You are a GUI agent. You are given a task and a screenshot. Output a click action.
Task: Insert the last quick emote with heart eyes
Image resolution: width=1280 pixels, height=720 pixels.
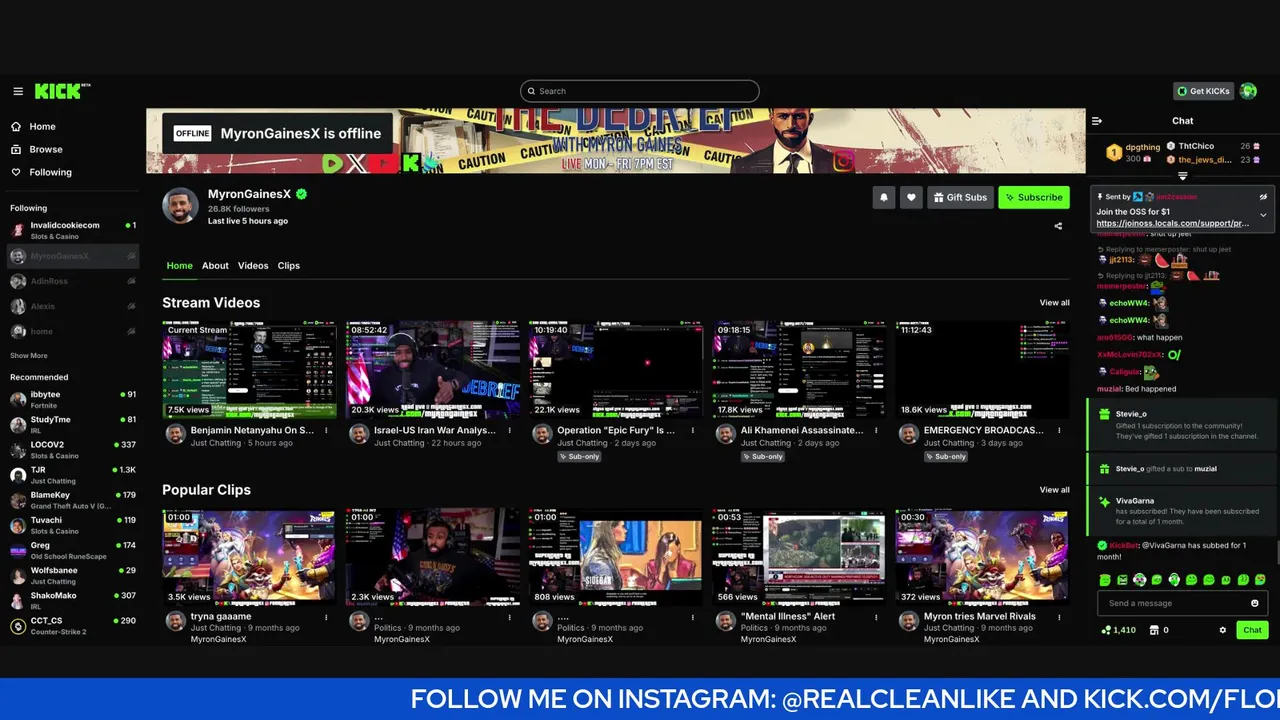pyautogui.click(x=1260, y=580)
